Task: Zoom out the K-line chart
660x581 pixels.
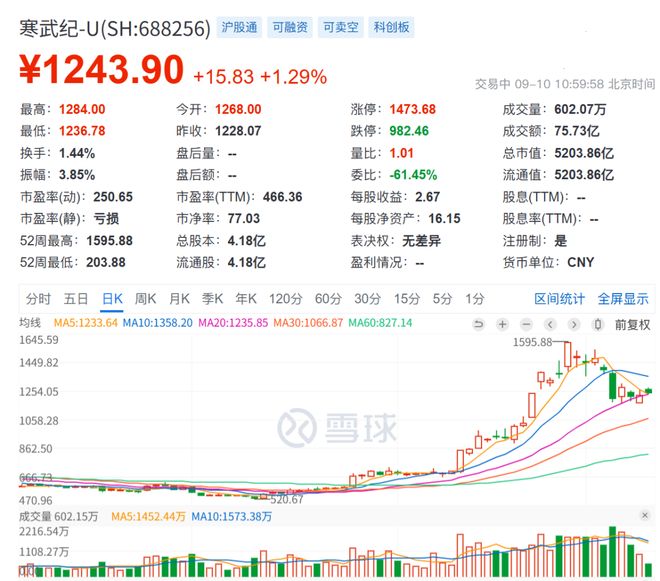Action: point(526,324)
